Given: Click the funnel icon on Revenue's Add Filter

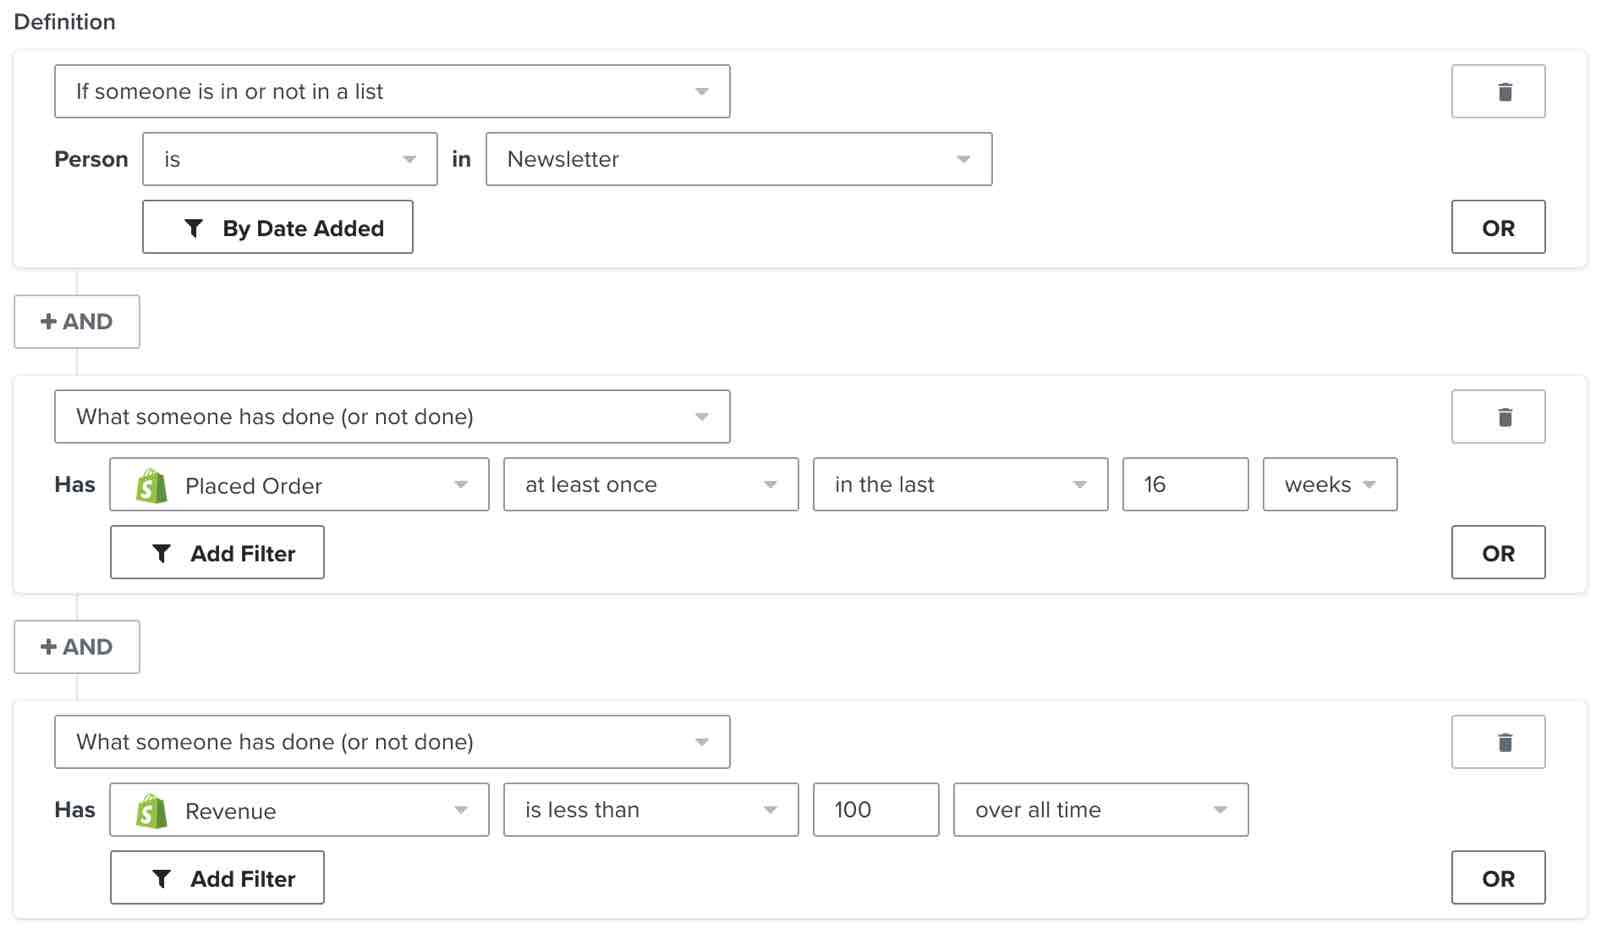Looking at the screenshot, I should click(162, 878).
